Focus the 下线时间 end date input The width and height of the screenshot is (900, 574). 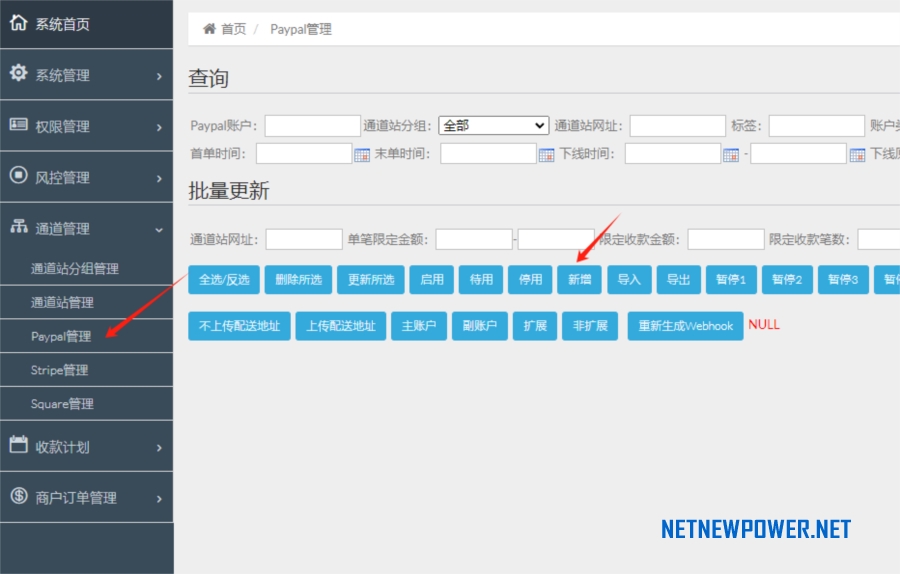(x=798, y=153)
